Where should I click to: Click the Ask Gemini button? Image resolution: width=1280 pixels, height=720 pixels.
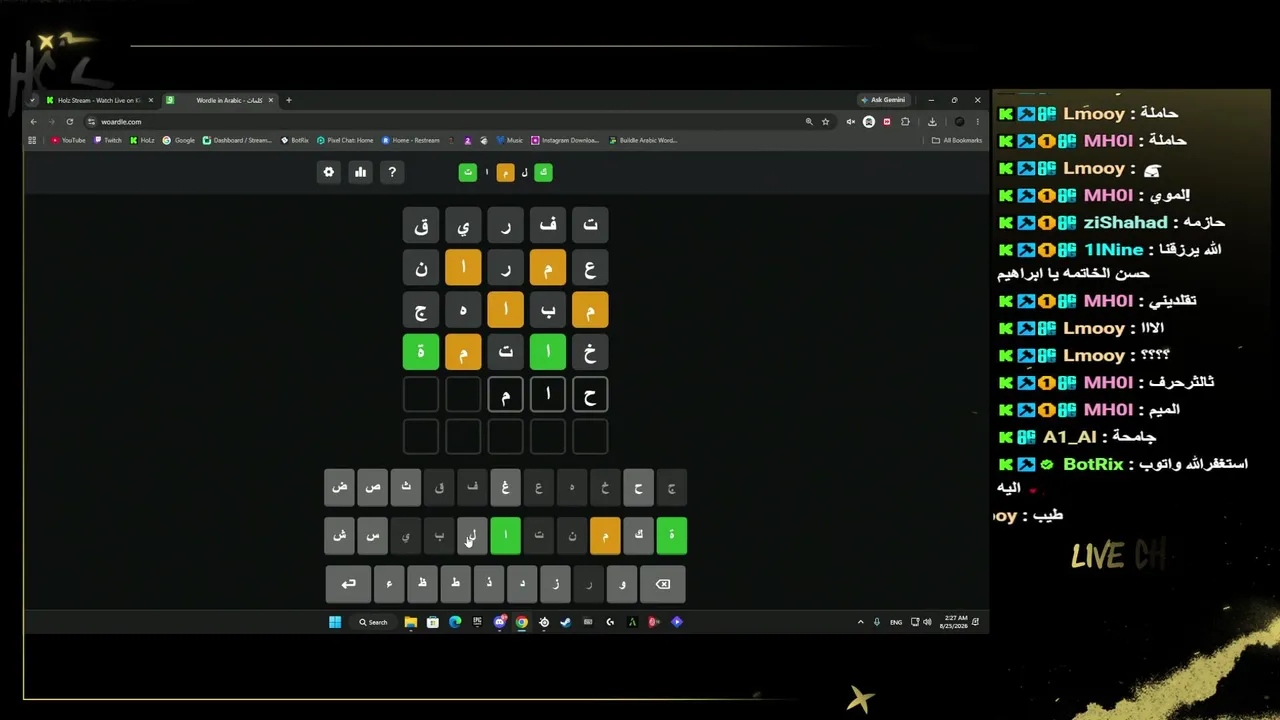pos(883,100)
